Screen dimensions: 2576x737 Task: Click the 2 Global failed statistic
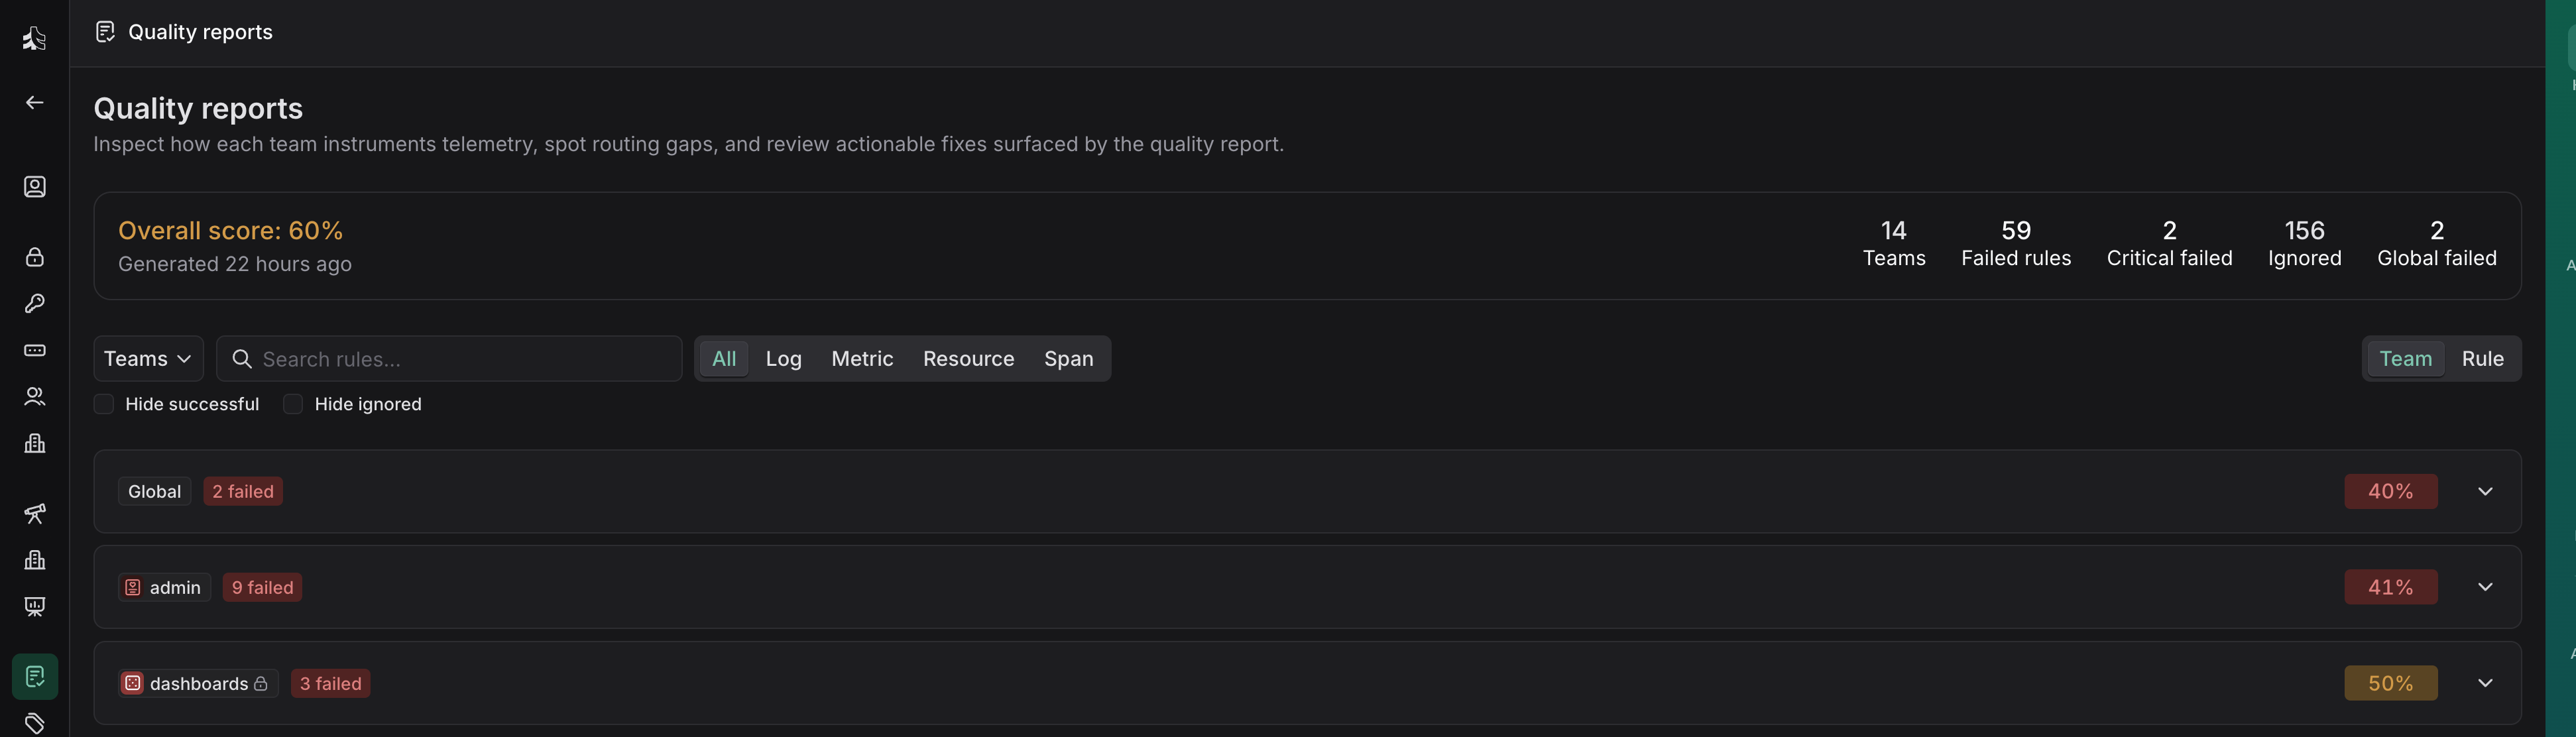2436,244
